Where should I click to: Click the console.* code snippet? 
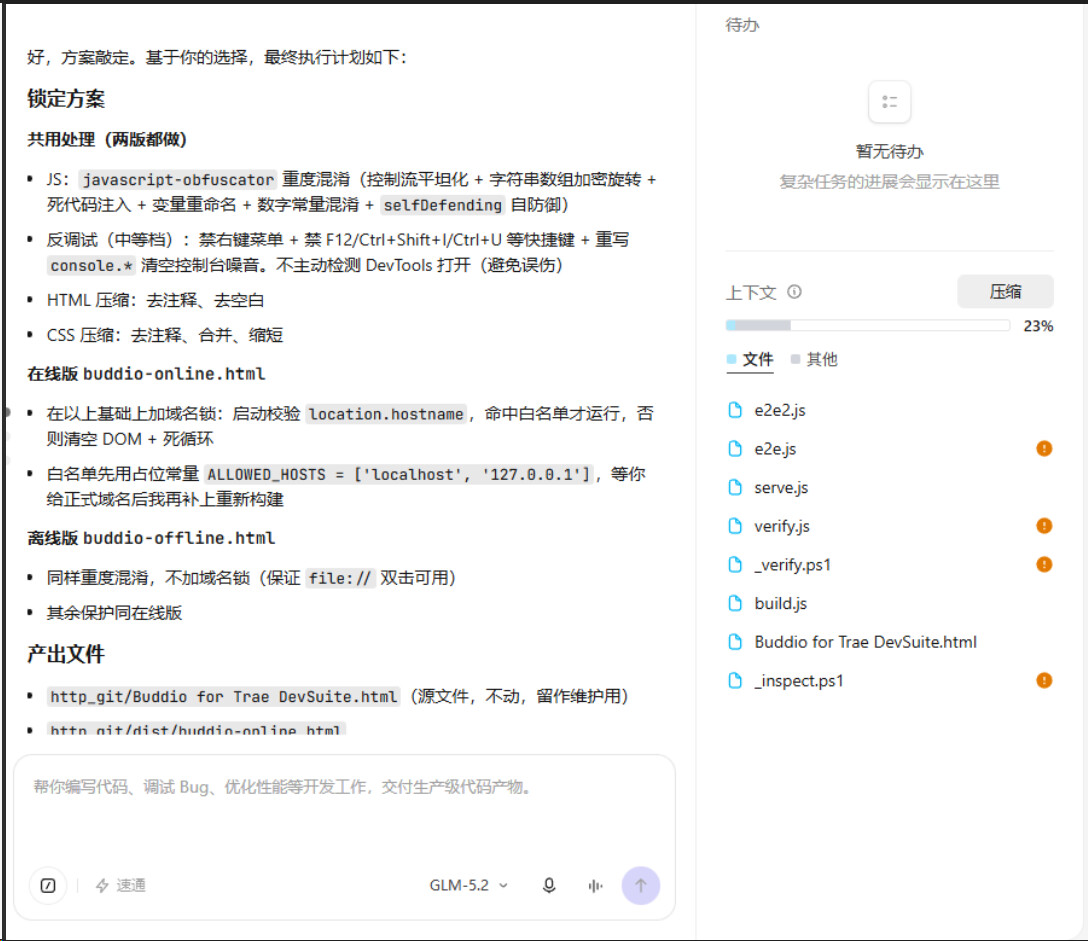click(x=92, y=266)
